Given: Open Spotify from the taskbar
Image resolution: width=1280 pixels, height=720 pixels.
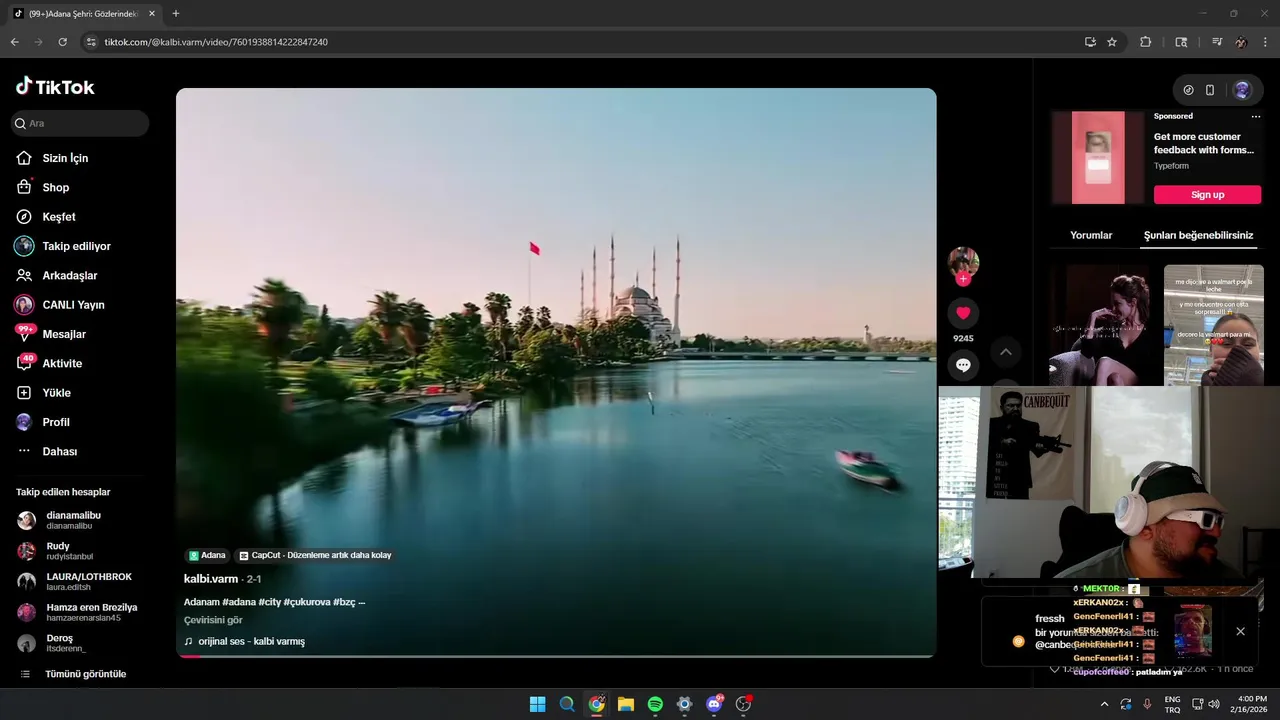Looking at the screenshot, I should point(655,704).
